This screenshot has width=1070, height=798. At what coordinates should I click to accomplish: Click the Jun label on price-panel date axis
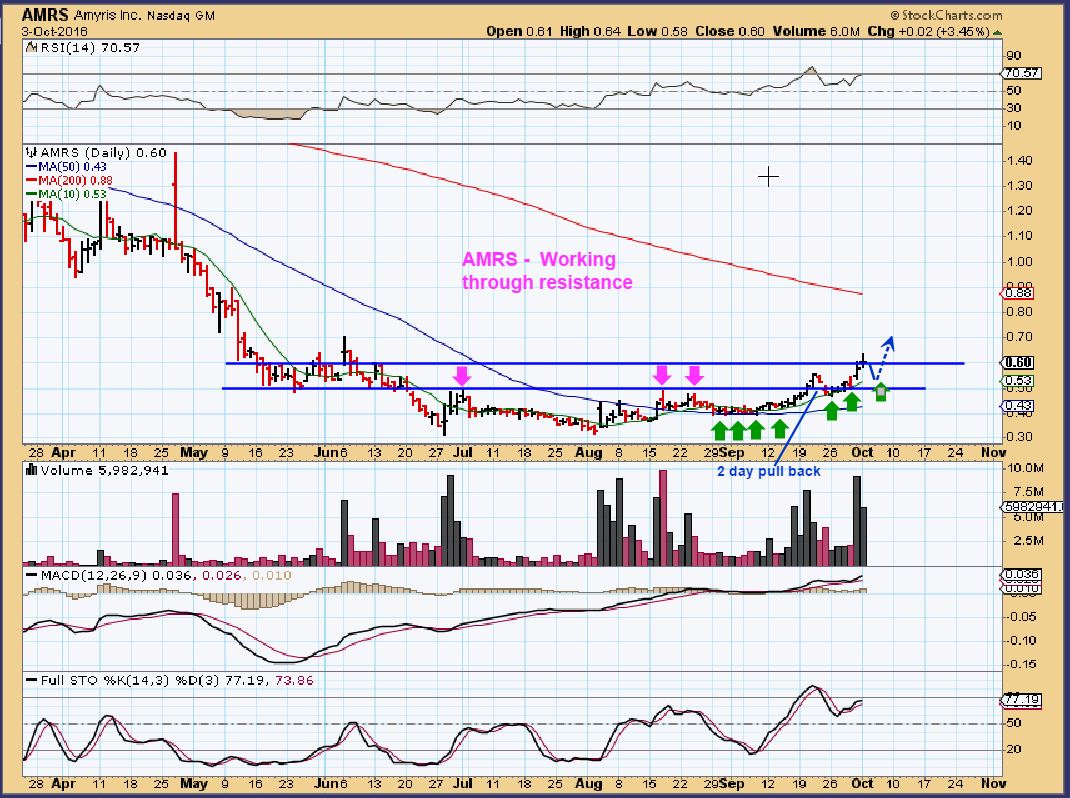pos(328,453)
